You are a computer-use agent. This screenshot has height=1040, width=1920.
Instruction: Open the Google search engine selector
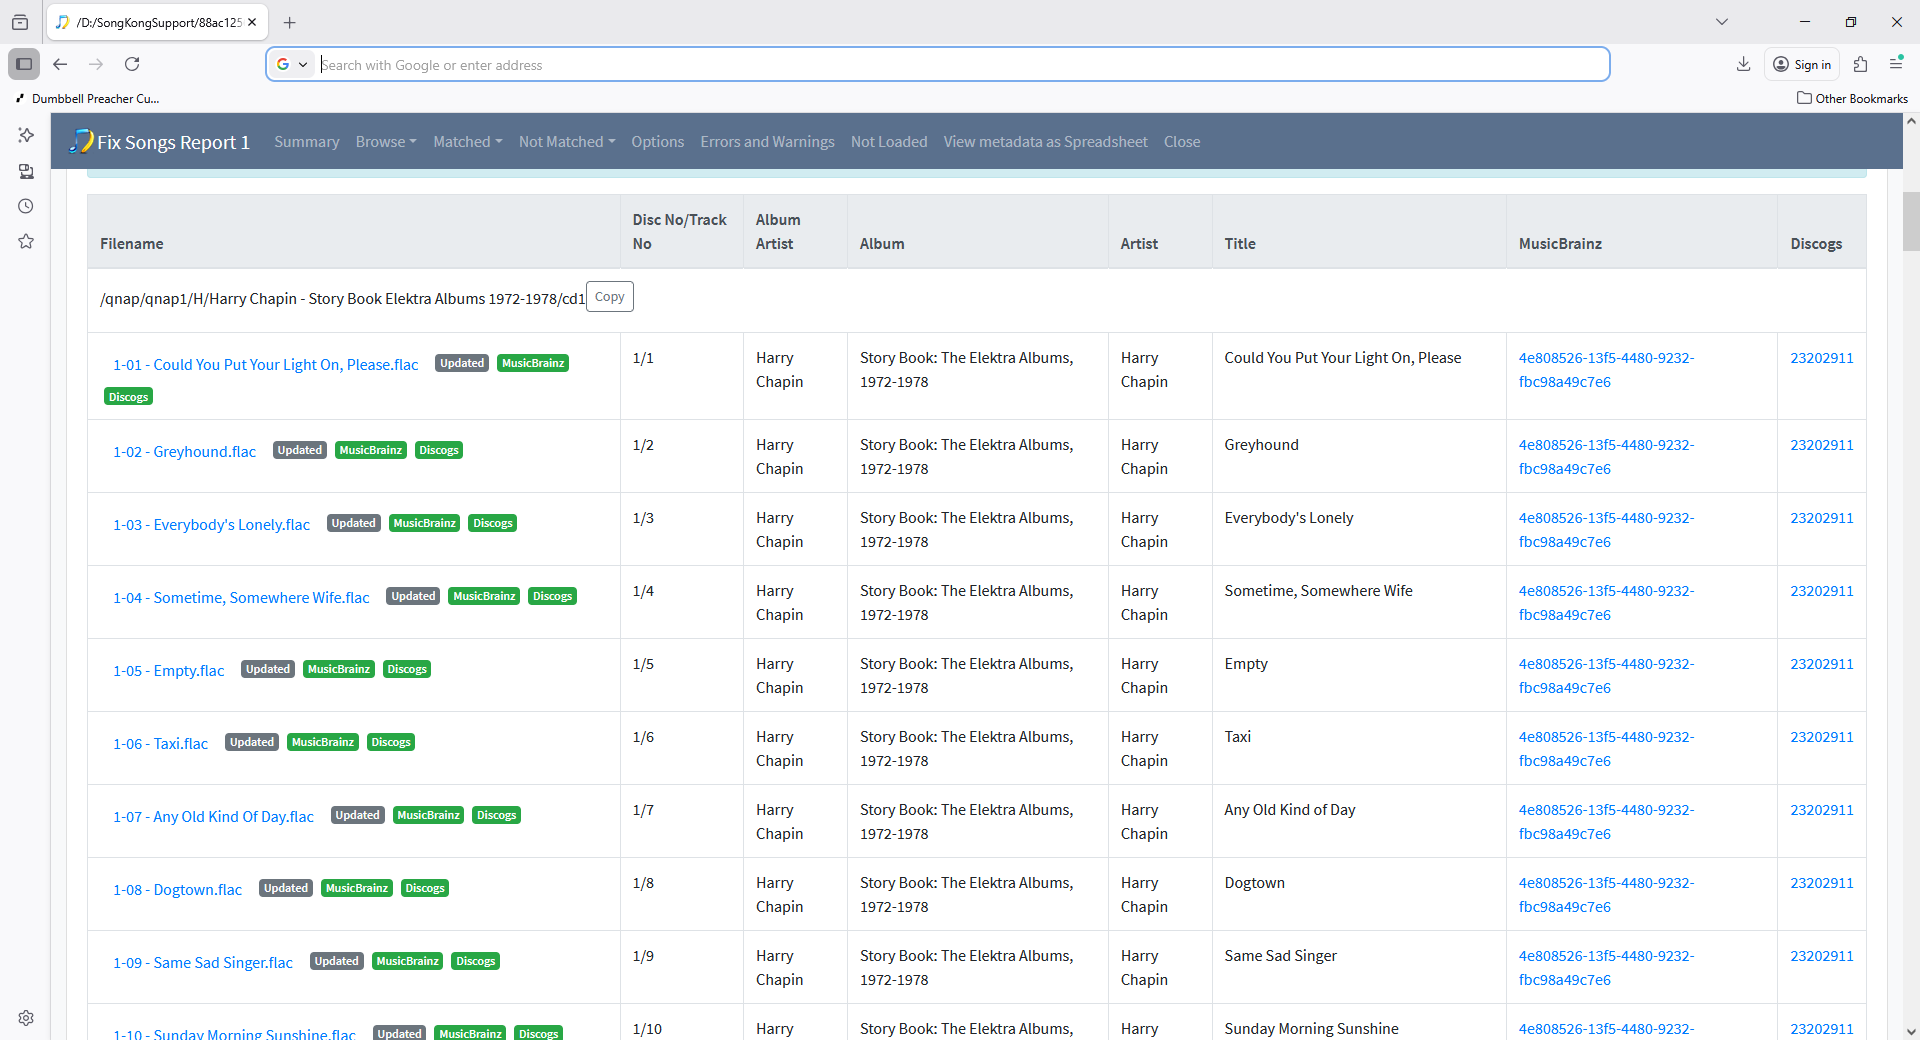pyautogui.click(x=291, y=65)
